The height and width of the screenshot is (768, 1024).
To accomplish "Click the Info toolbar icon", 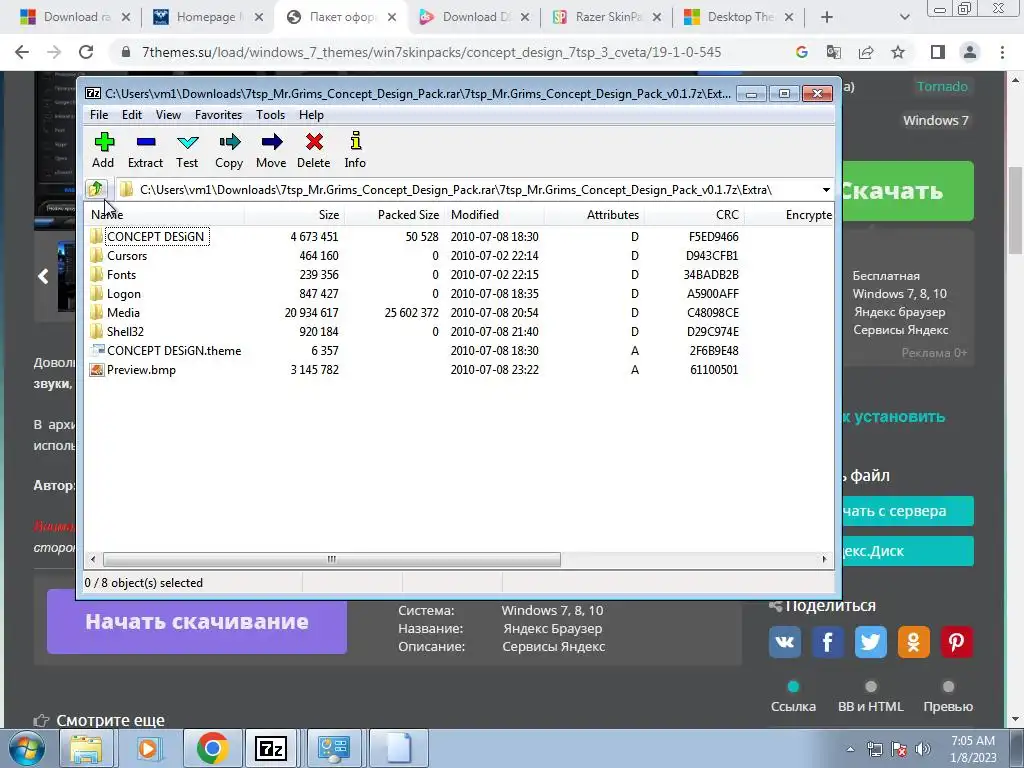I will click(x=355, y=141).
